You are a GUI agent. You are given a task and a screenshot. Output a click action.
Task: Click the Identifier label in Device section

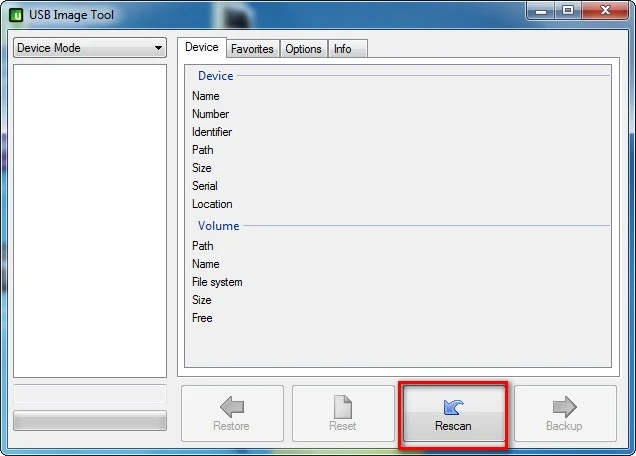[x=212, y=132]
